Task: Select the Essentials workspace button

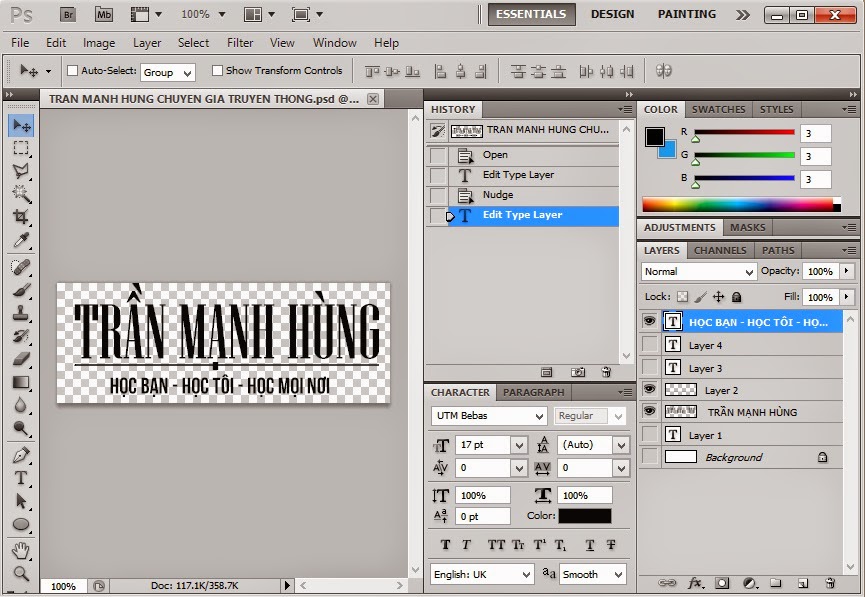Action: pos(531,14)
